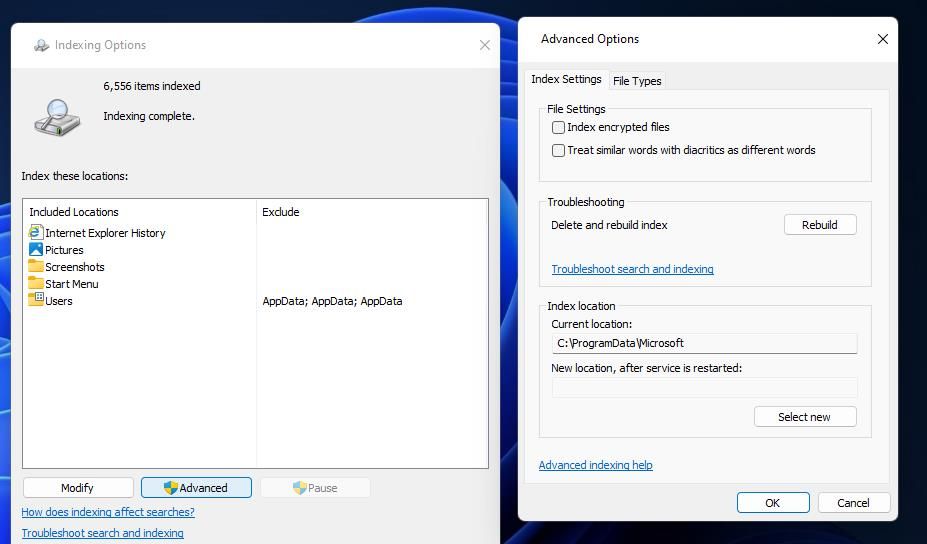
Task: Click the Indexing Options title bar icon
Action: coord(41,46)
